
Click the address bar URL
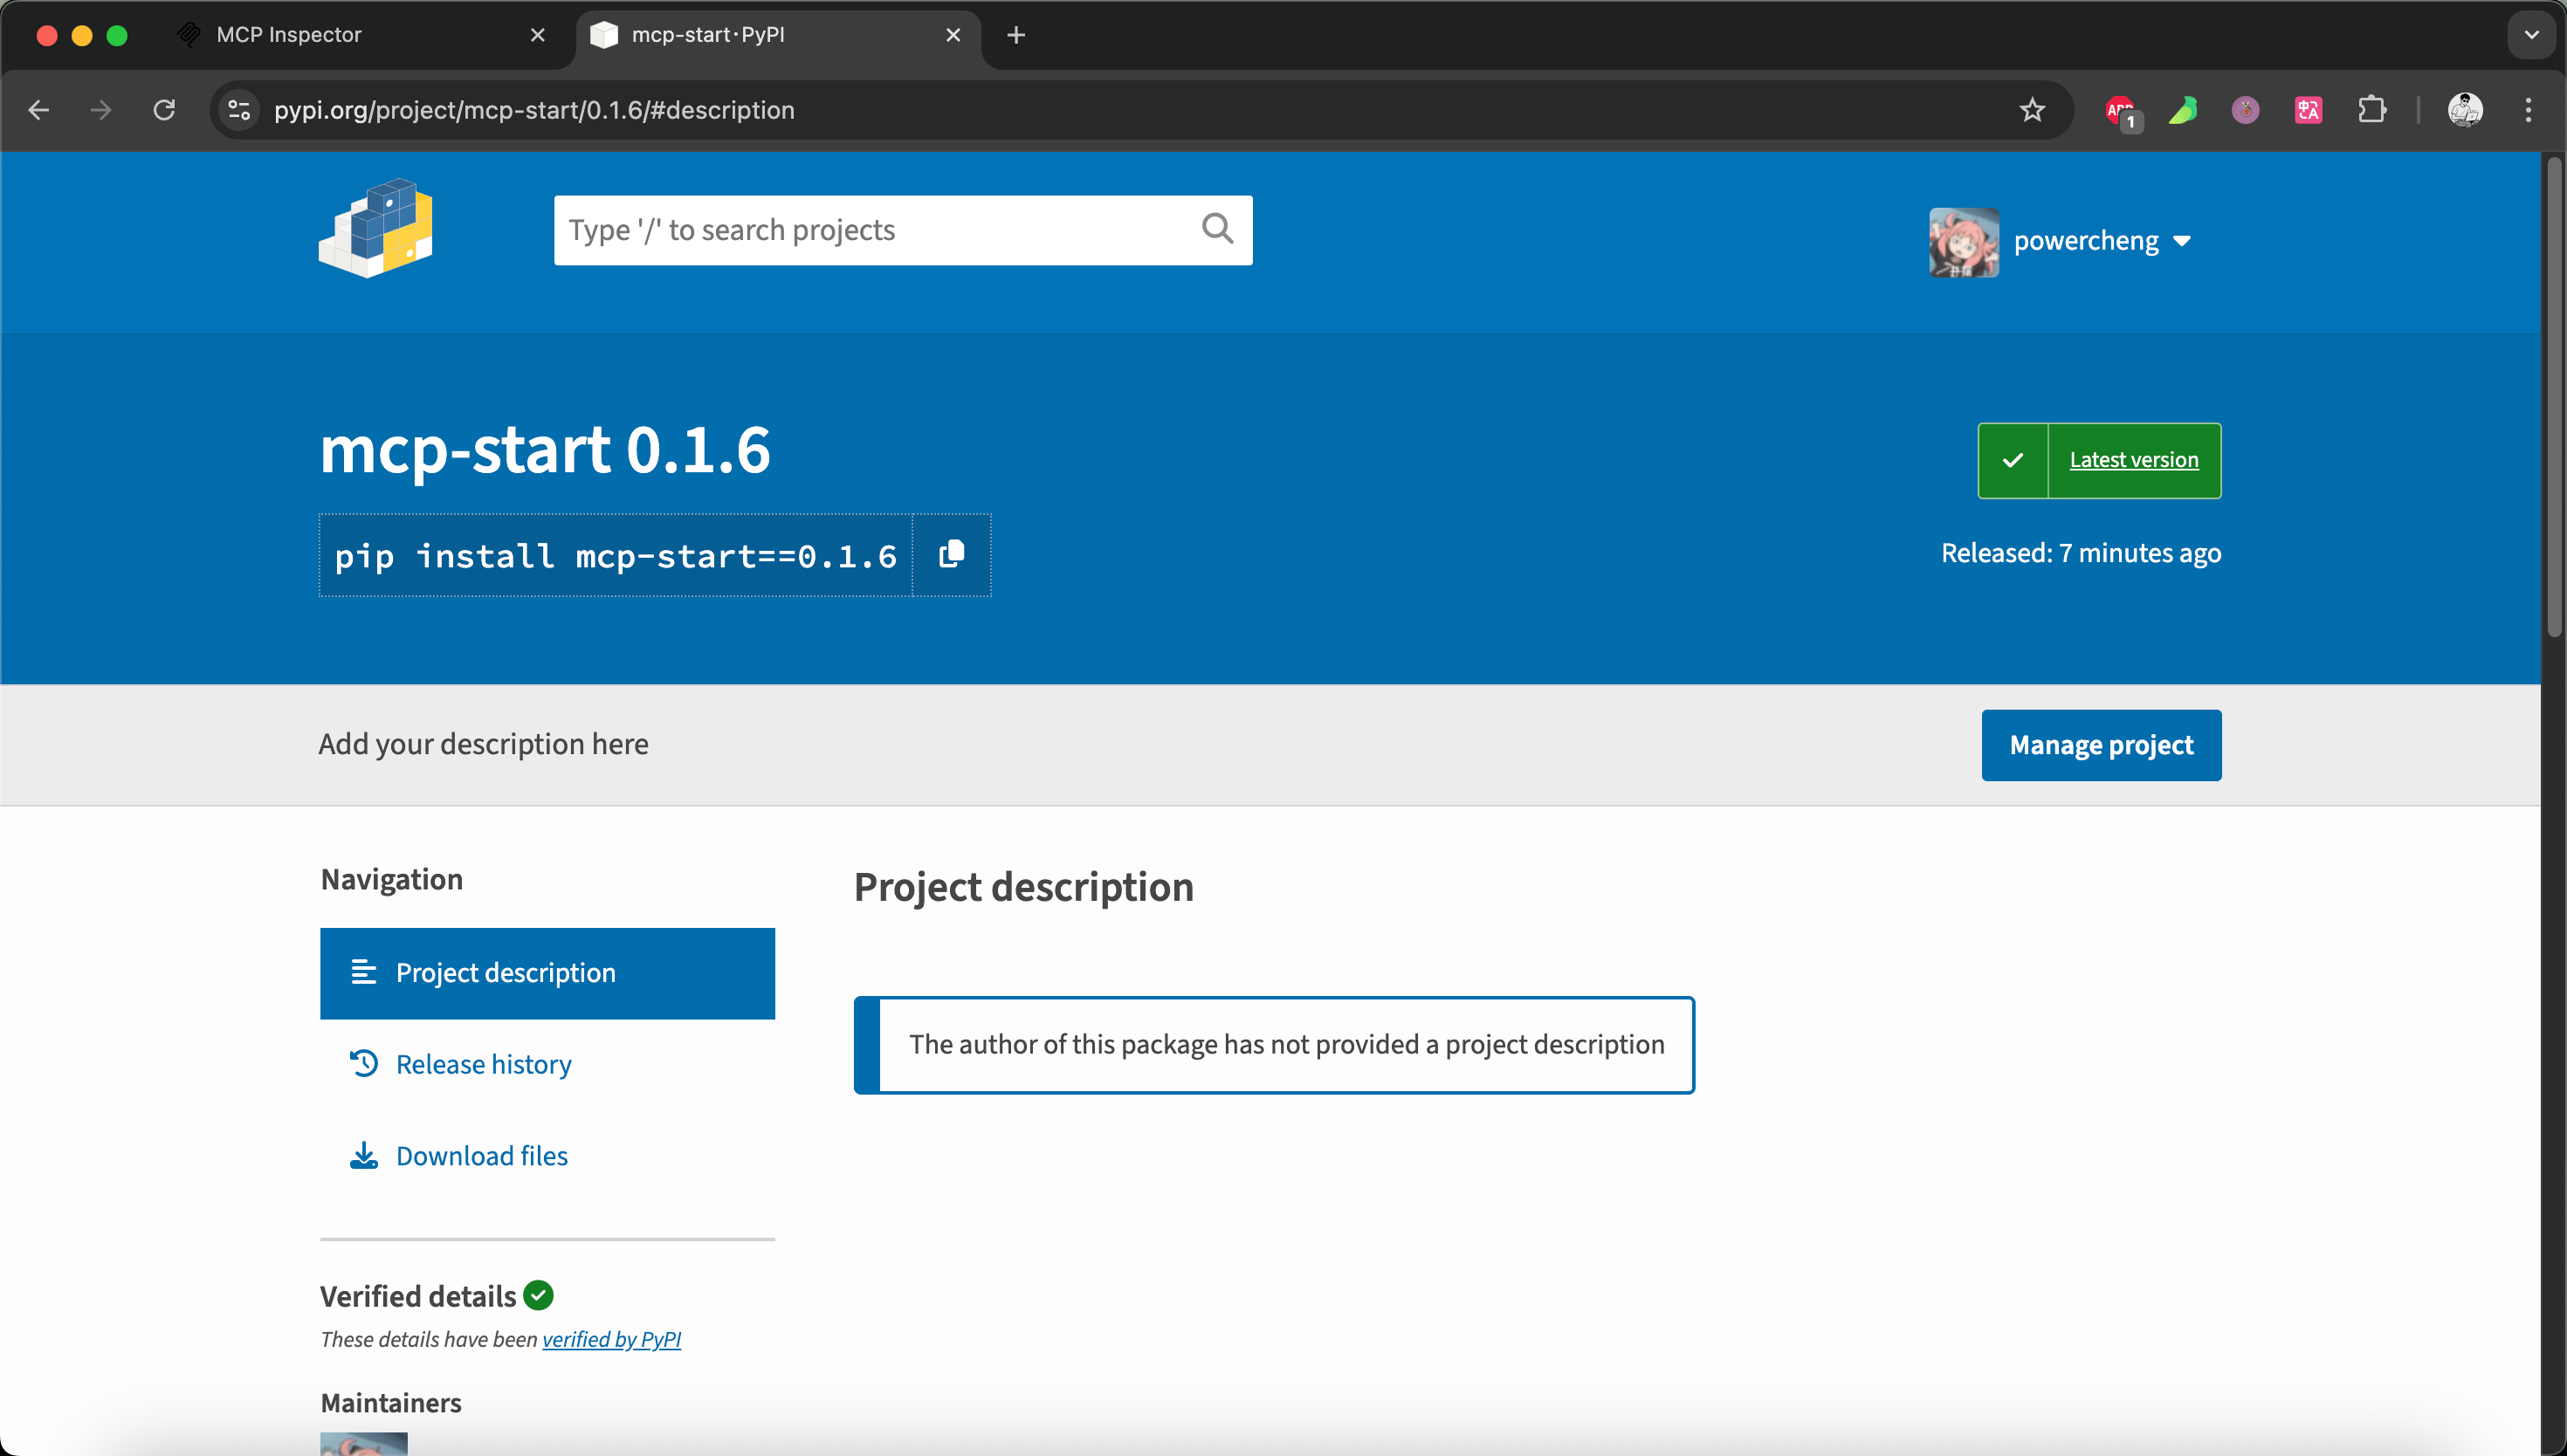534,110
